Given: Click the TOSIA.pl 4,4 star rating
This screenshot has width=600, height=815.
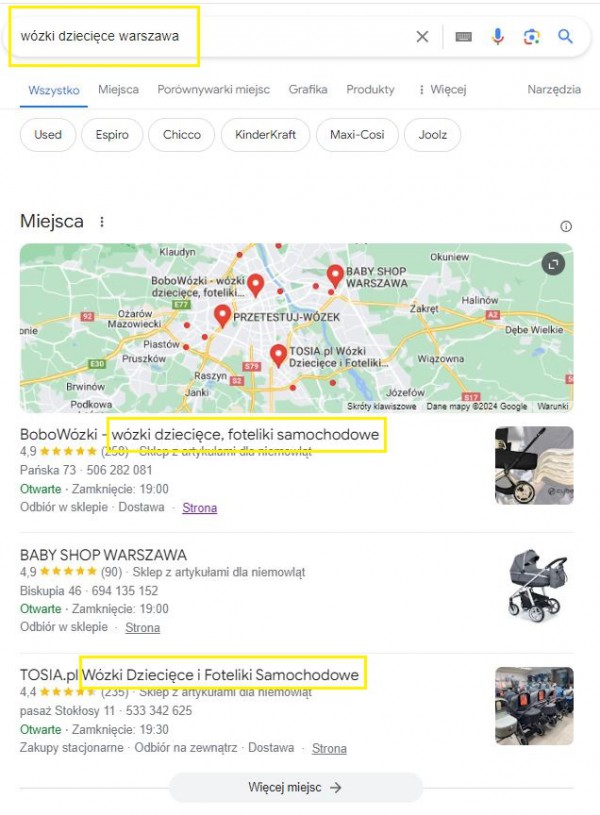Looking at the screenshot, I should click(x=58, y=692).
